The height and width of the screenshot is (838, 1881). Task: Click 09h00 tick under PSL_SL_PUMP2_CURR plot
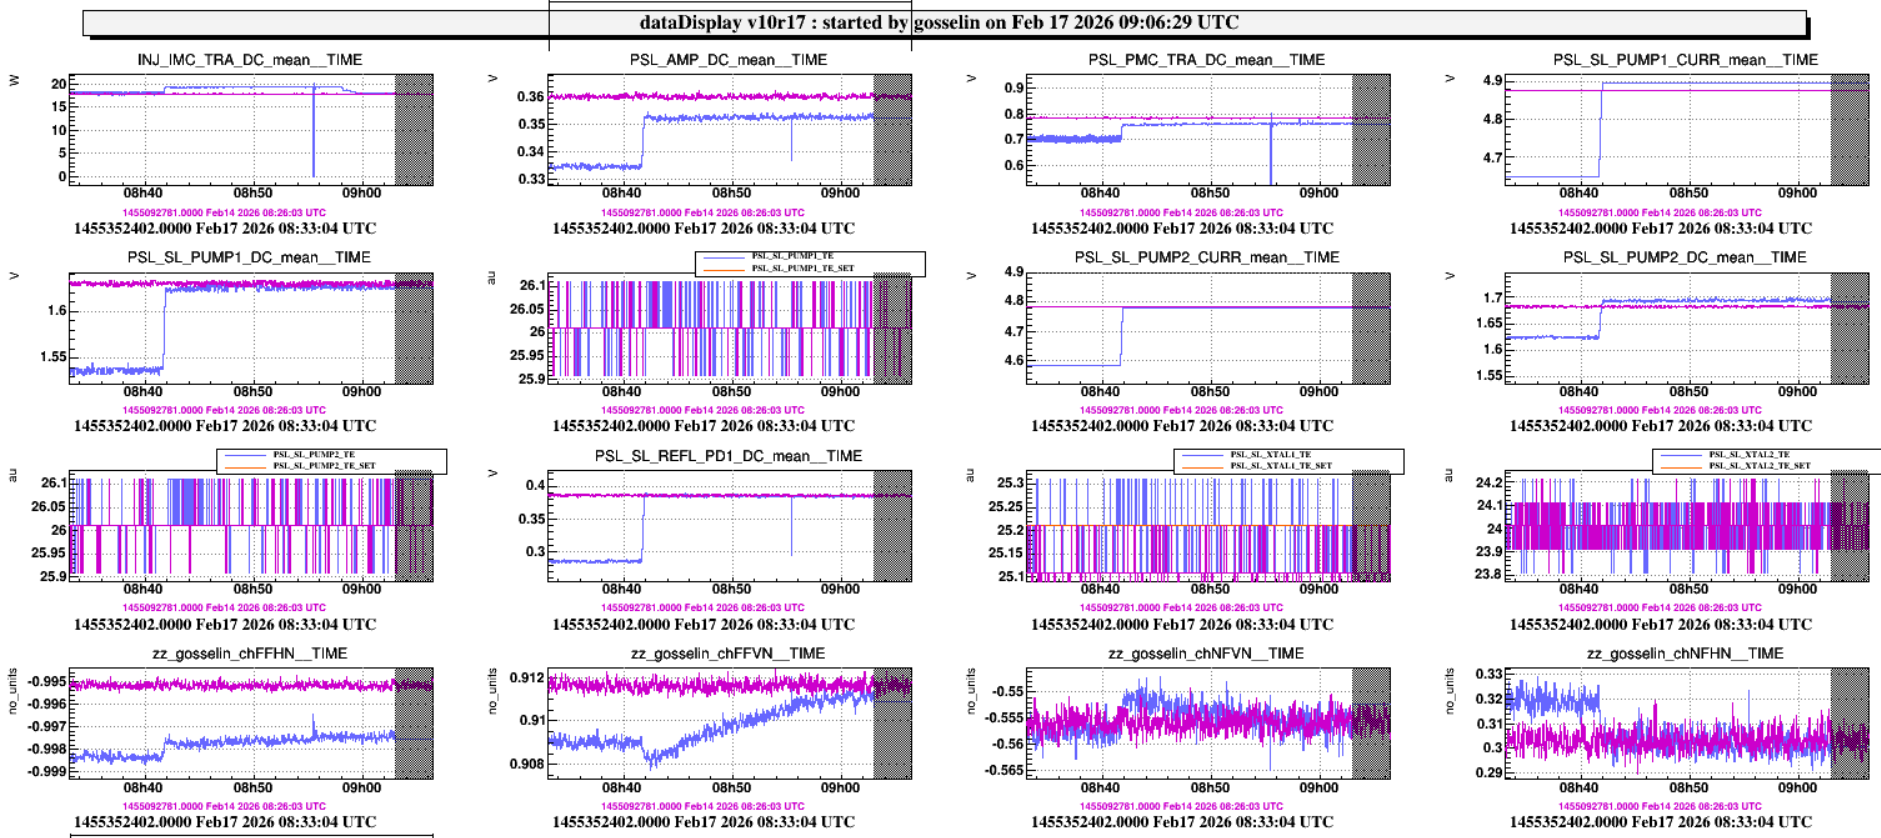pyautogui.click(x=1318, y=392)
